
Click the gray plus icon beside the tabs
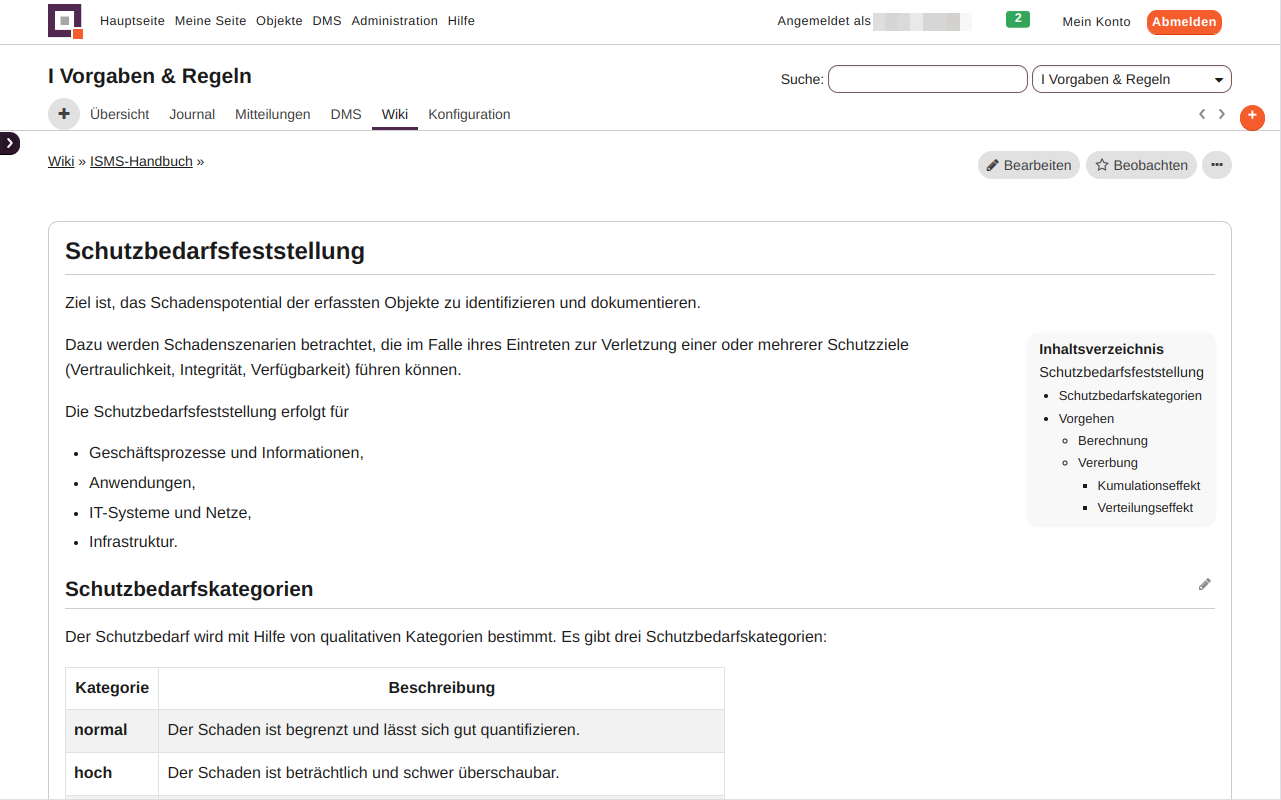(x=63, y=113)
